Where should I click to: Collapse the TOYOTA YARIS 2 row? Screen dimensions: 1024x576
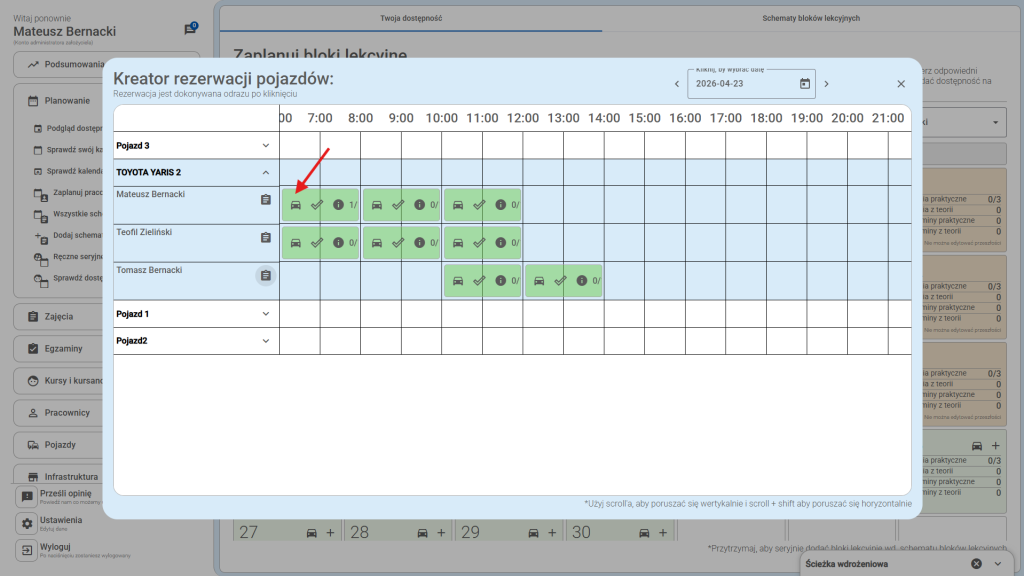tap(265, 172)
